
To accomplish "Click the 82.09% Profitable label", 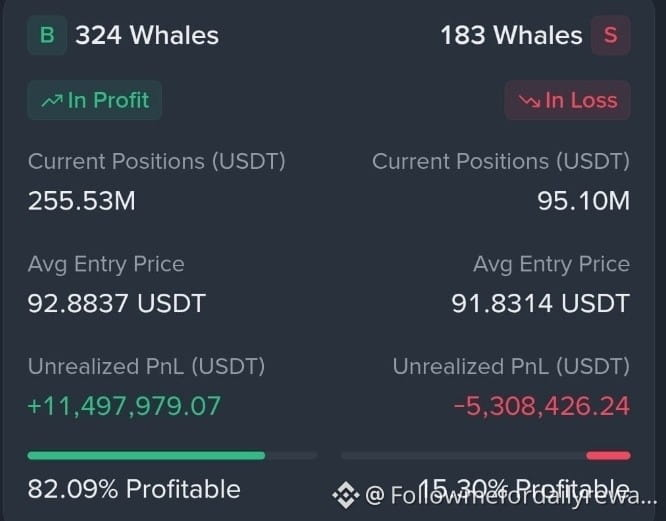I will tap(134, 489).
